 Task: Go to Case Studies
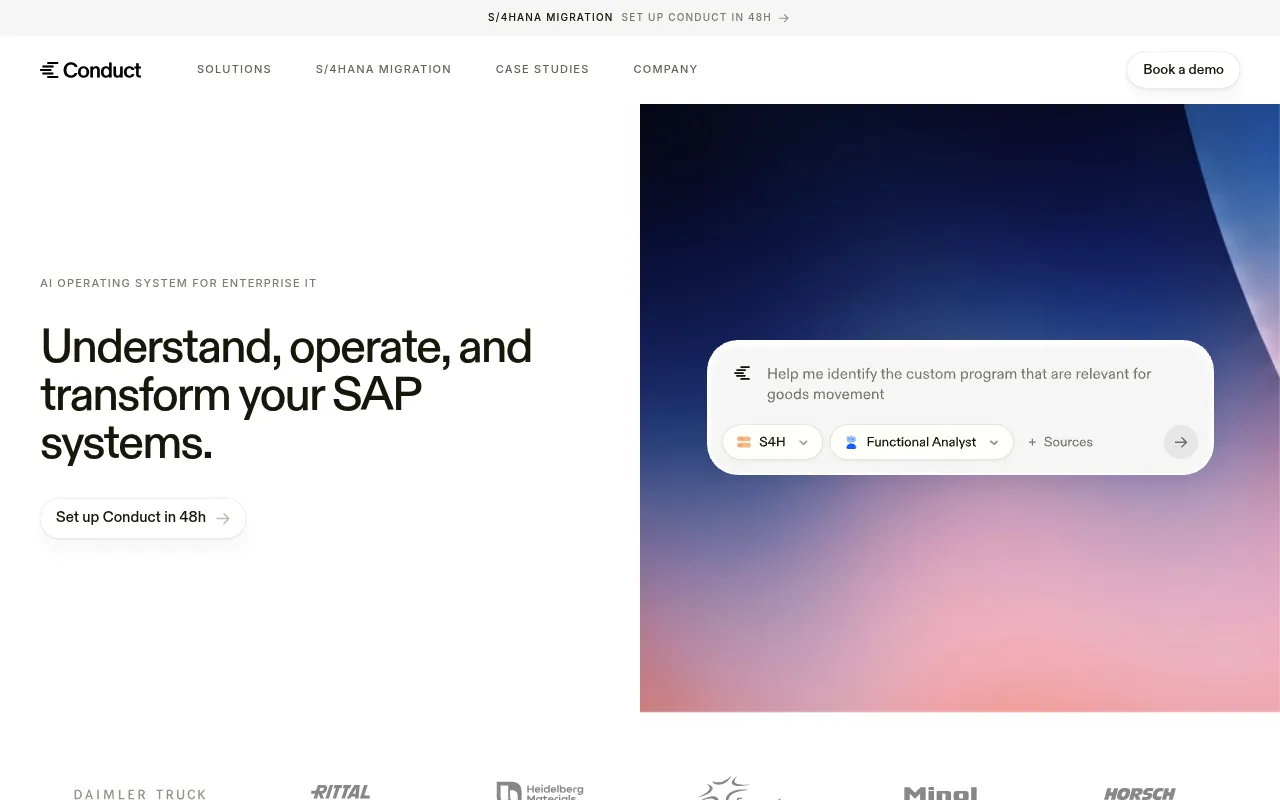[x=542, y=69]
